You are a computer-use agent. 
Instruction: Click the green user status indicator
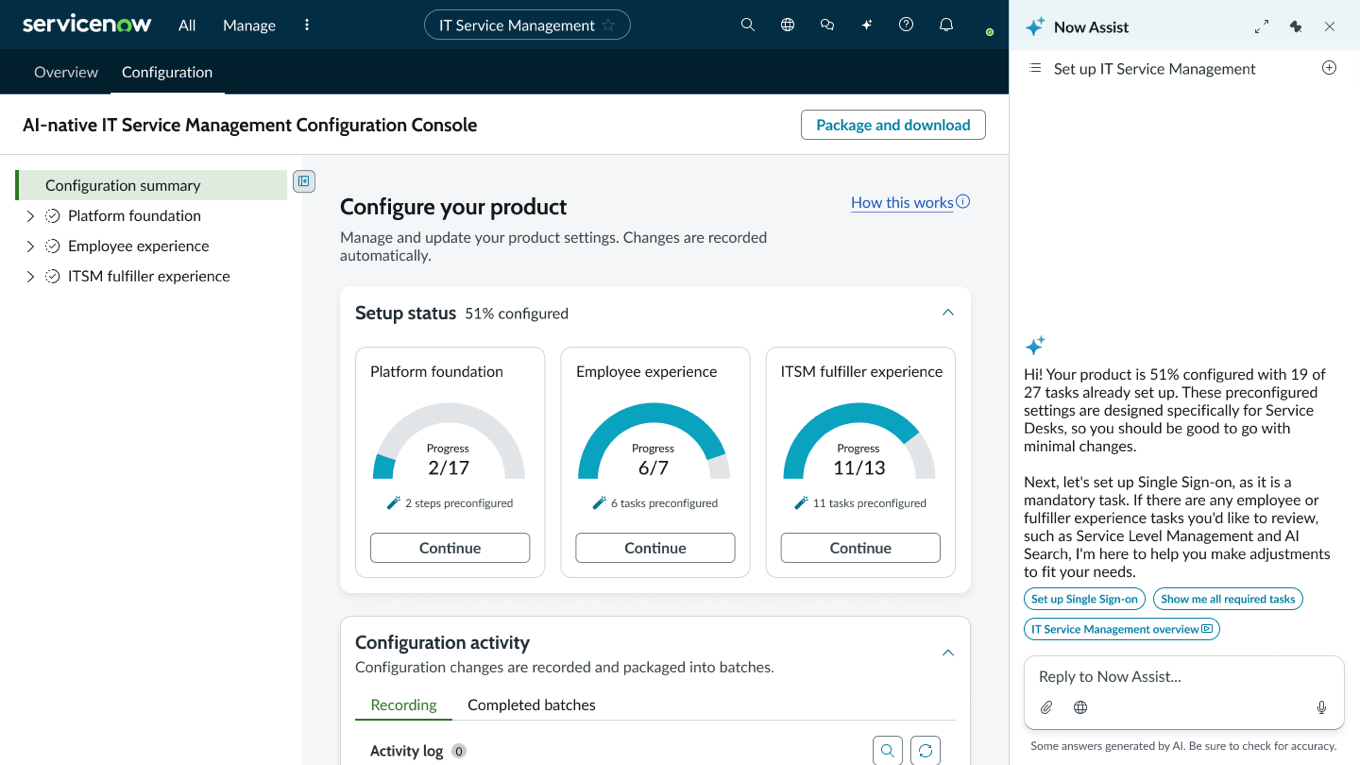(989, 32)
